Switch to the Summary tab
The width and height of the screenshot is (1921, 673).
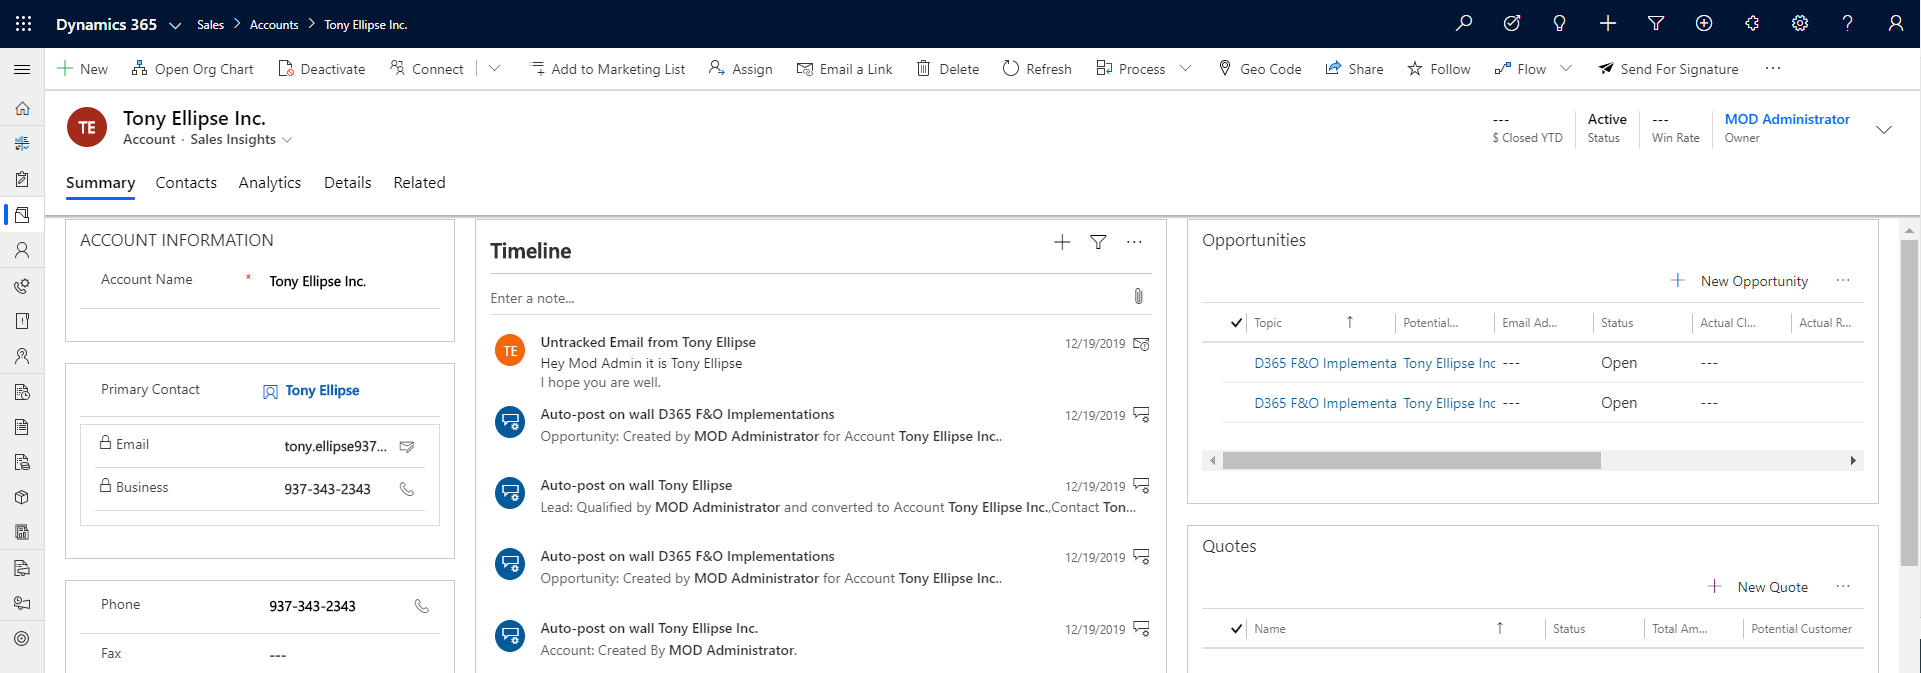(x=100, y=183)
